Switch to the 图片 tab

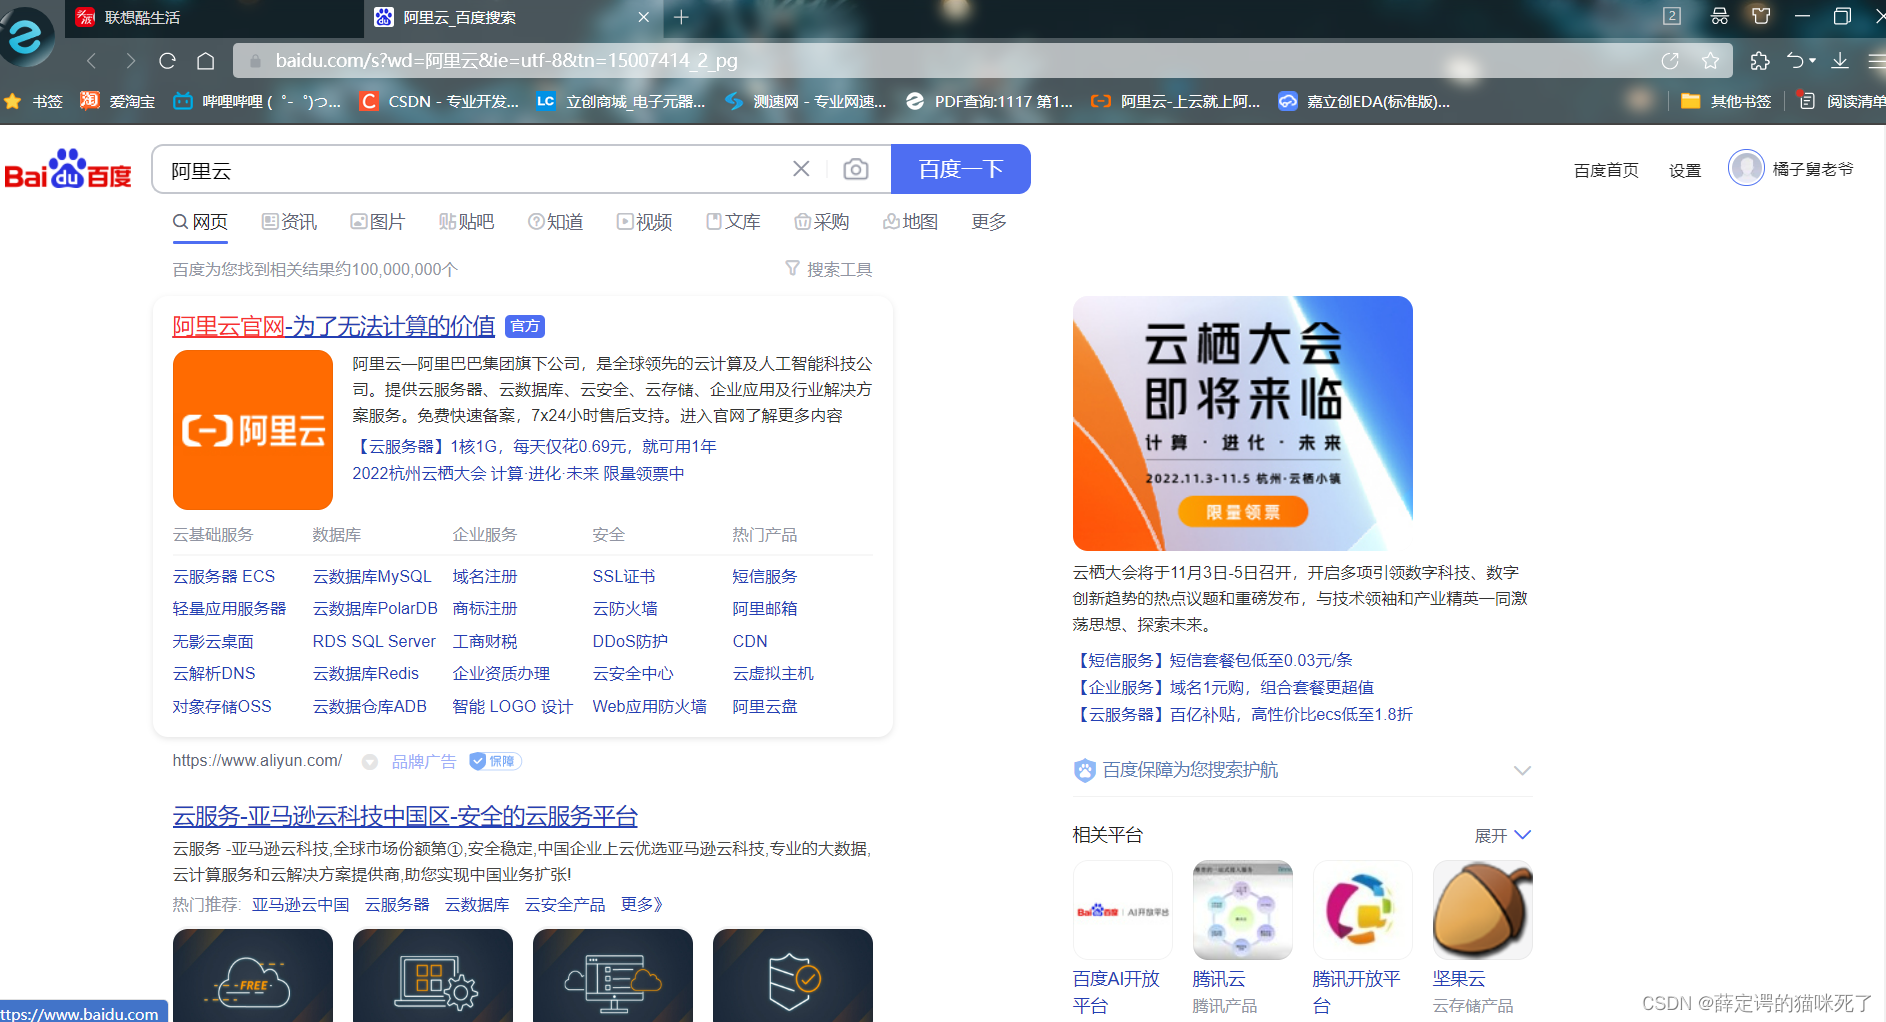[x=378, y=221]
